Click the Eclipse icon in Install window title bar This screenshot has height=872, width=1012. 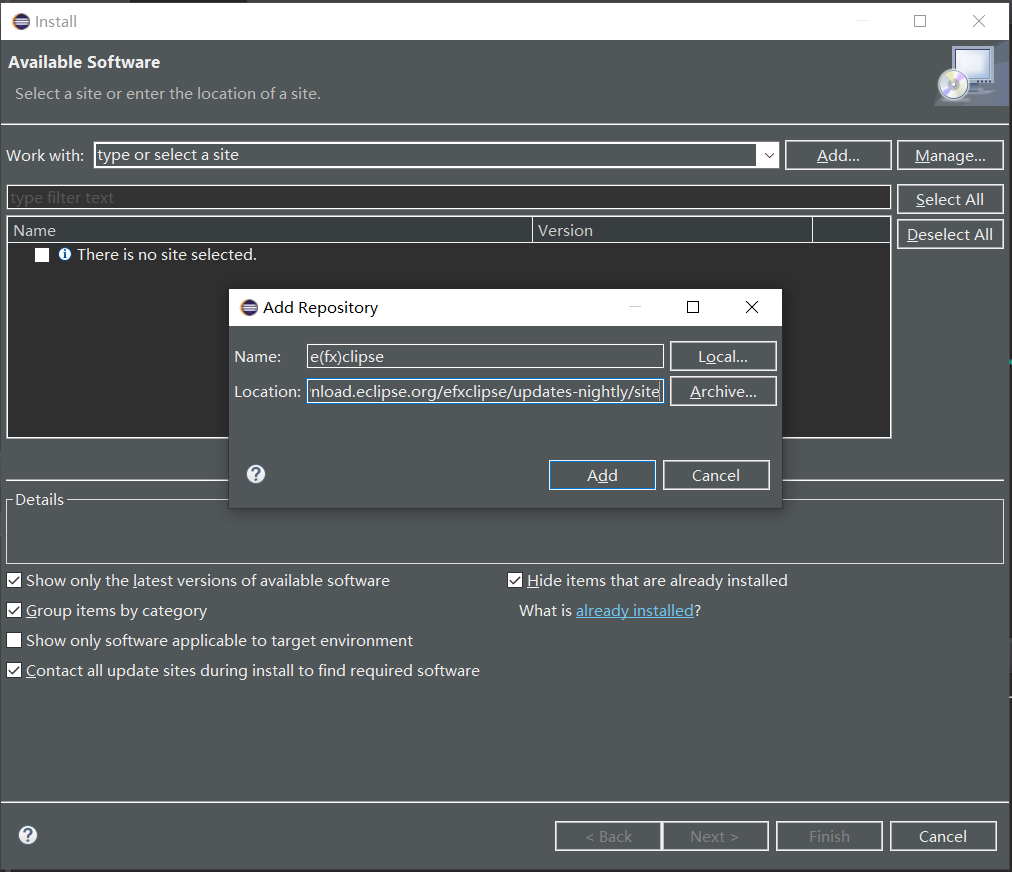pyautogui.click(x=21, y=21)
